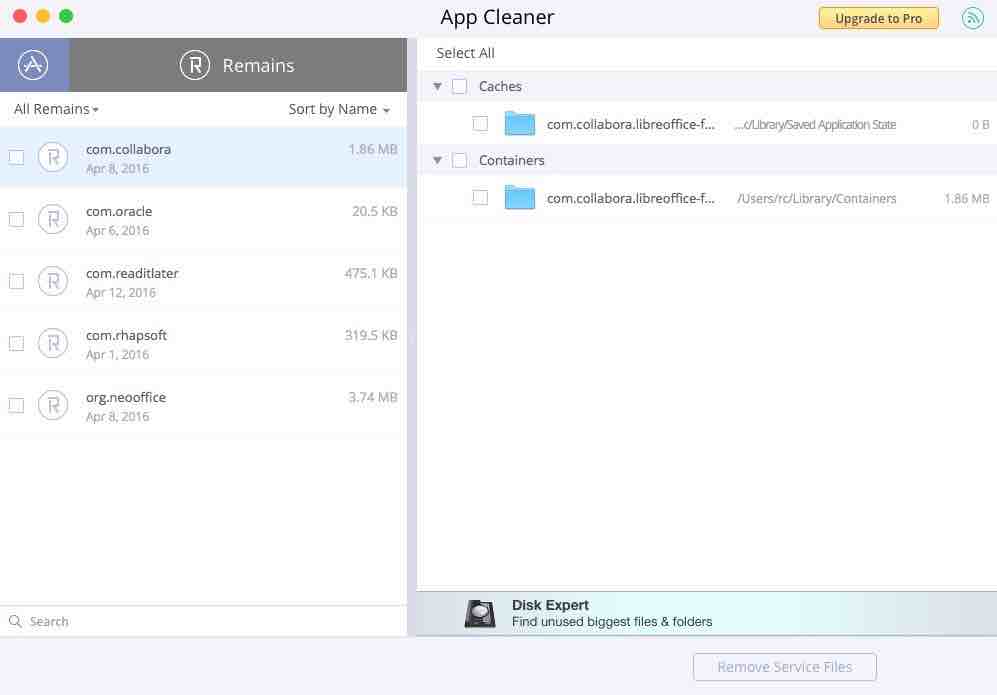The height and width of the screenshot is (695, 997).
Task: Select the com.collabora remains entry
Action: click(x=203, y=157)
